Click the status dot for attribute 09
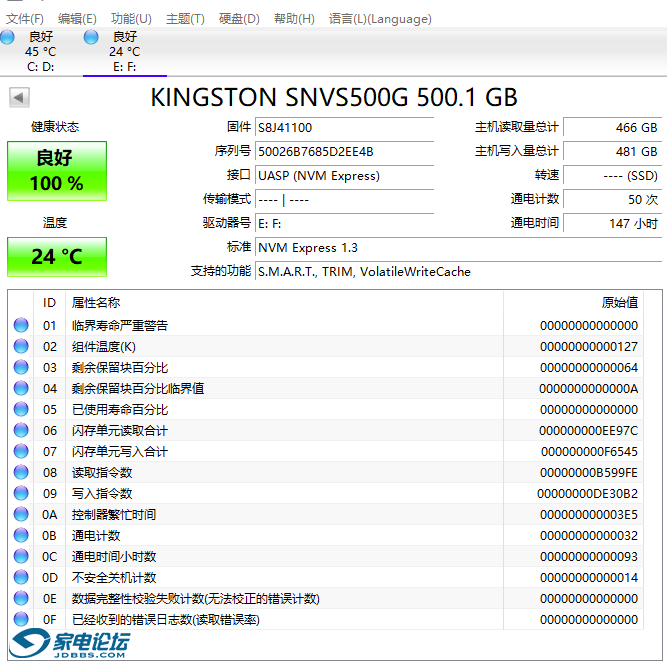Screen dimensions: 667x669 point(21,493)
